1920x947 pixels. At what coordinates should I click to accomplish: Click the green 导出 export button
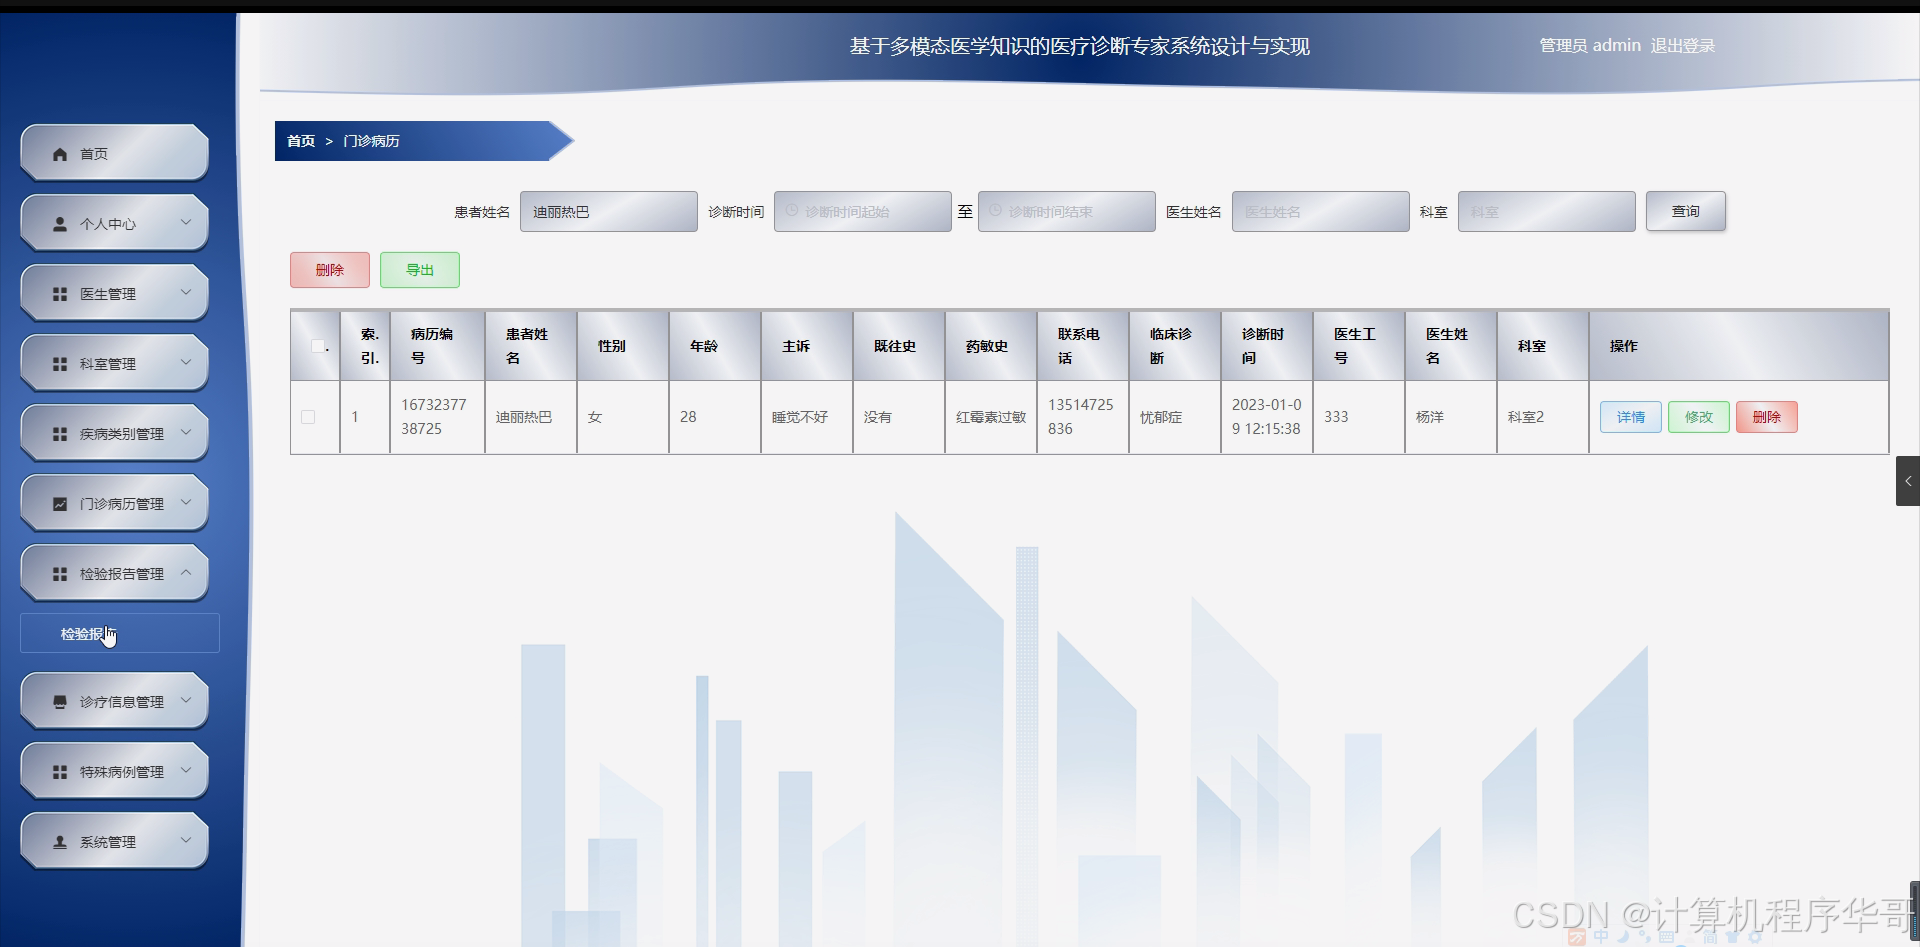[420, 270]
